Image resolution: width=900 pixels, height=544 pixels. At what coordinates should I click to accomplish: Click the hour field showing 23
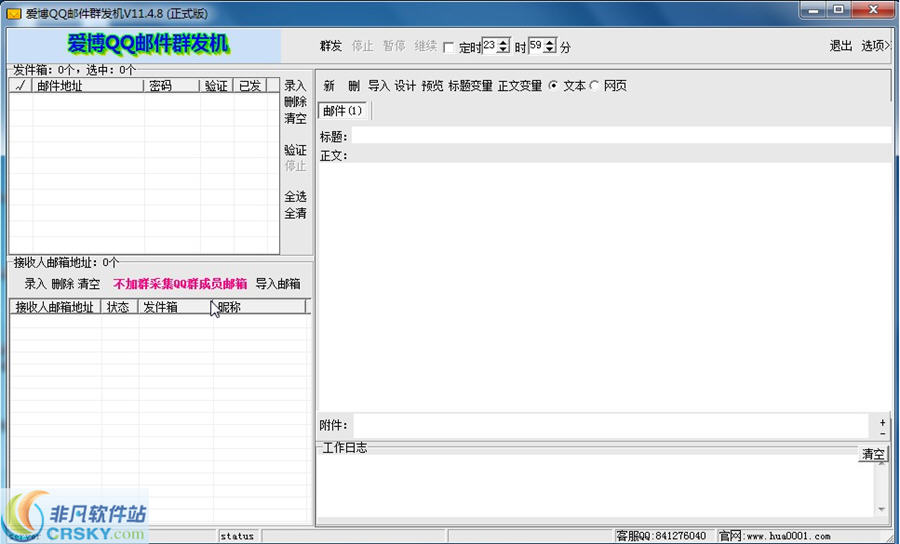[x=490, y=46]
